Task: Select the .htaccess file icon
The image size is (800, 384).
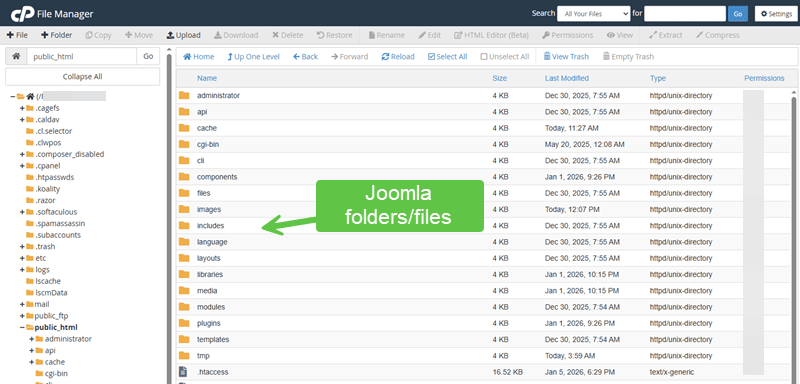Action: point(184,372)
